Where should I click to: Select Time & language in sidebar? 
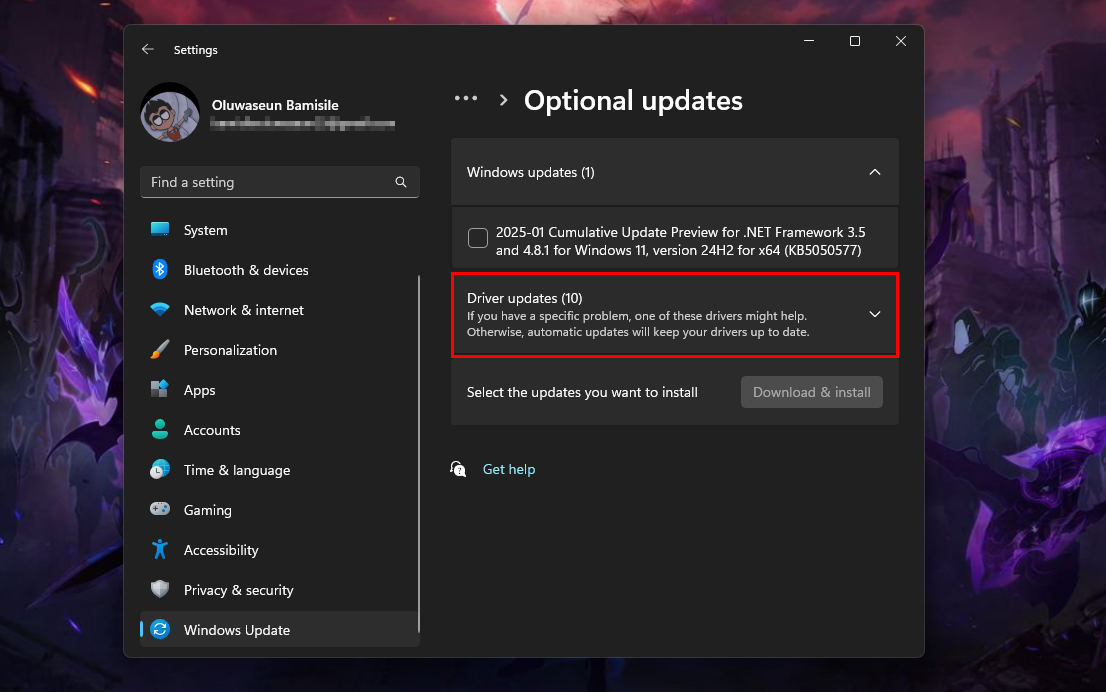coord(236,470)
